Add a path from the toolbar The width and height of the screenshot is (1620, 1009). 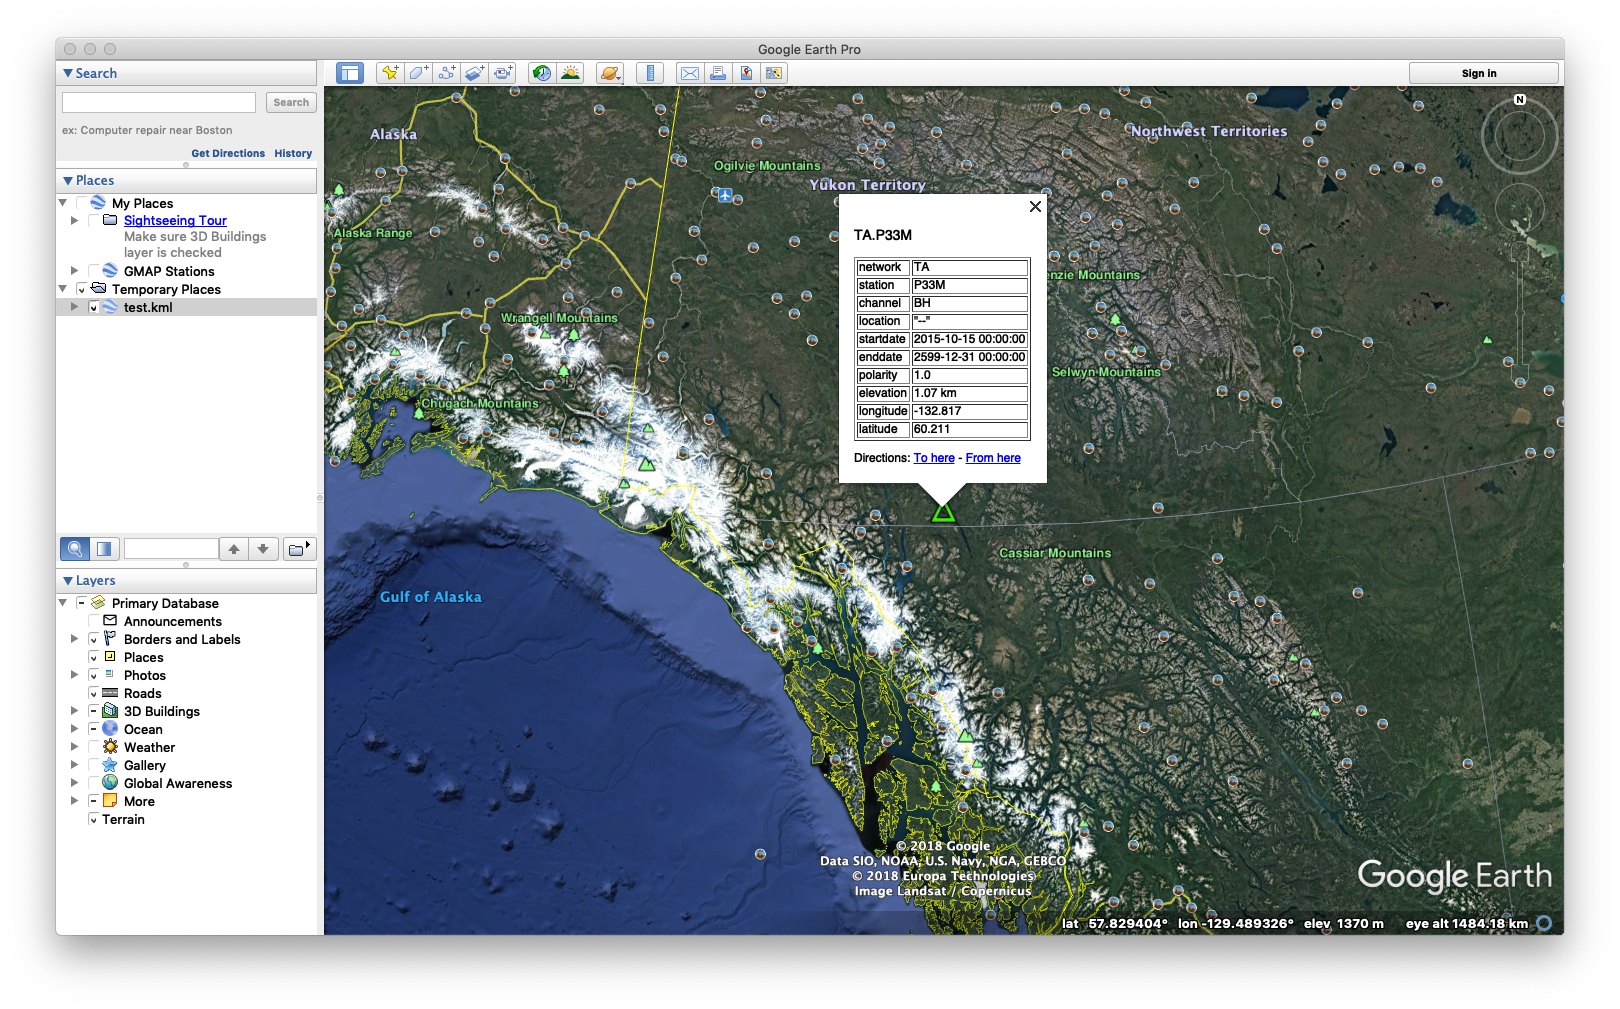tap(446, 73)
